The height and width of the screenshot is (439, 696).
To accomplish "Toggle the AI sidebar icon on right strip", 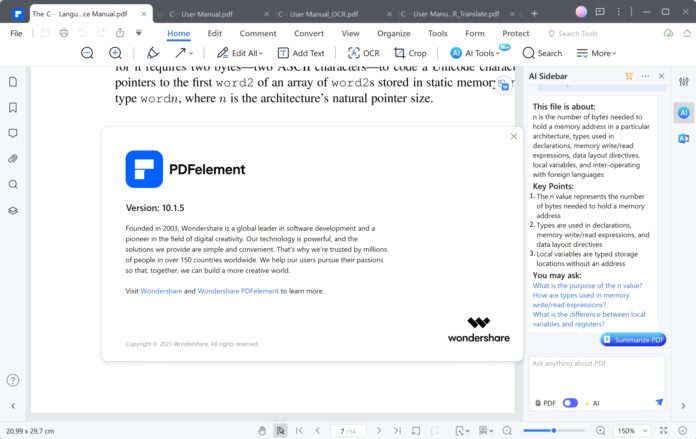I will [x=684, y=113].
